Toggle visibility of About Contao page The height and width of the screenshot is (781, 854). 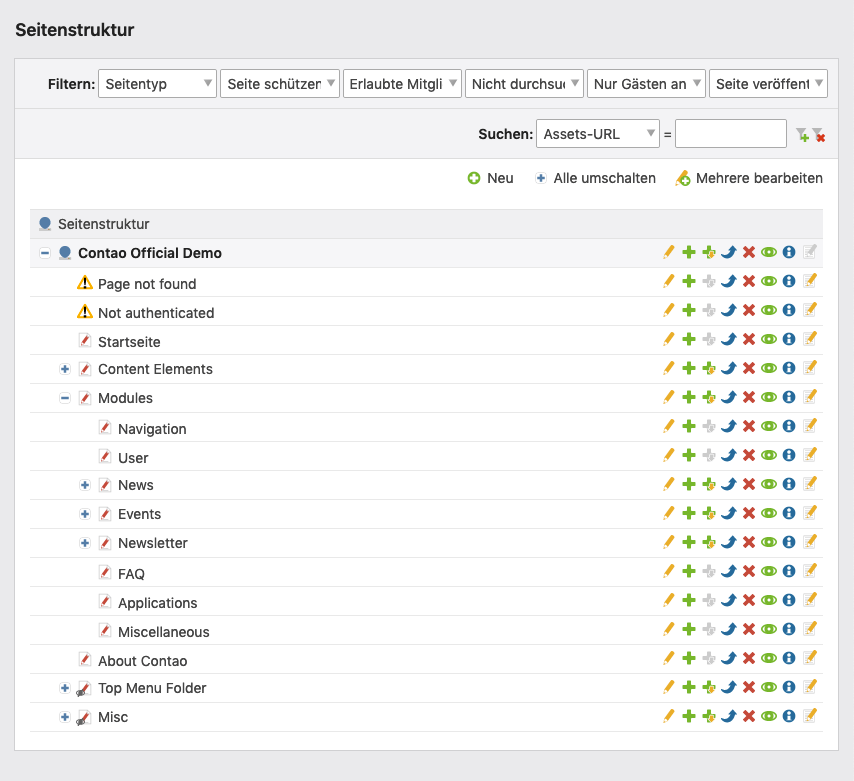pyautogui.click(x=769, y=658)
